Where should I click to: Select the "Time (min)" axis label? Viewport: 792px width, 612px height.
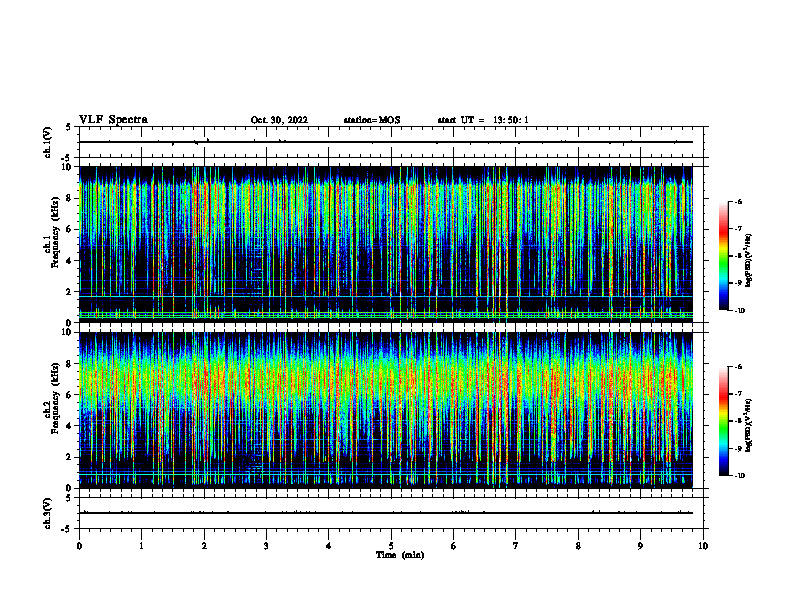coord(400,555)
